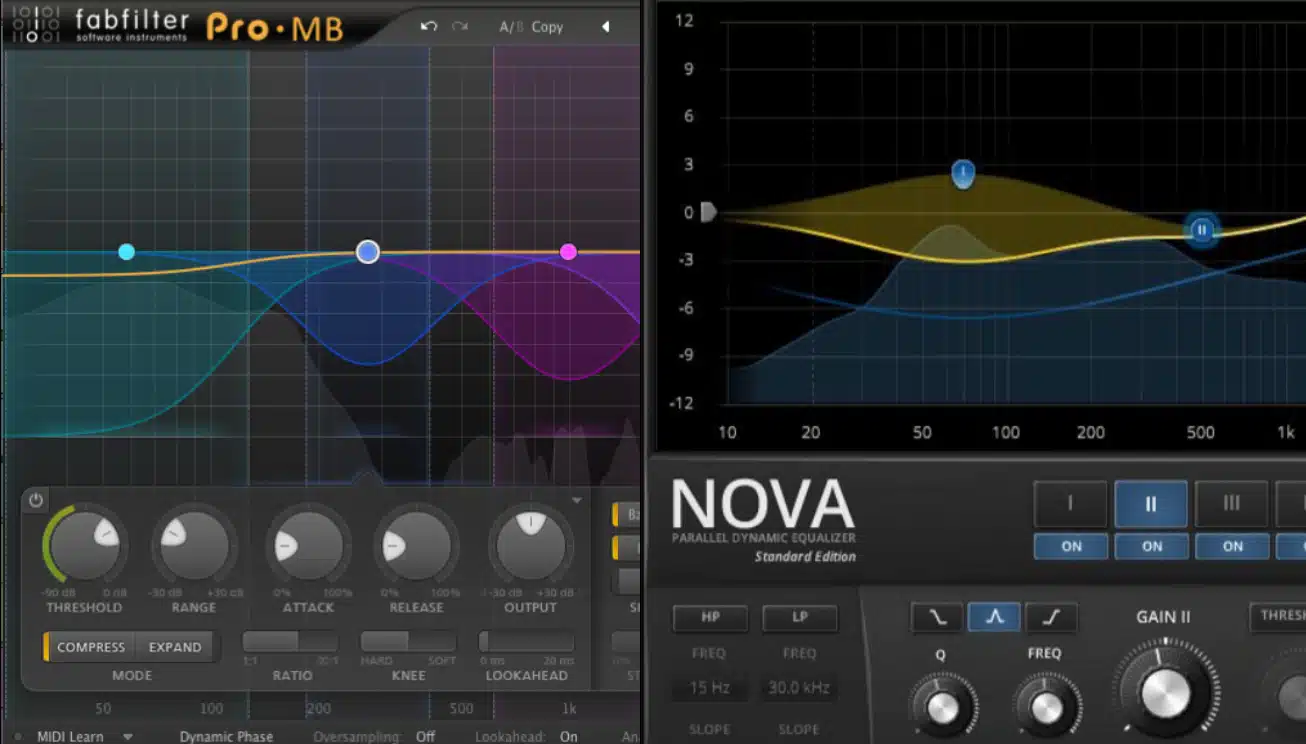Select the band II tab in Nova
The width and height of the screenshot is (1306, 744).
point(1151,504)
